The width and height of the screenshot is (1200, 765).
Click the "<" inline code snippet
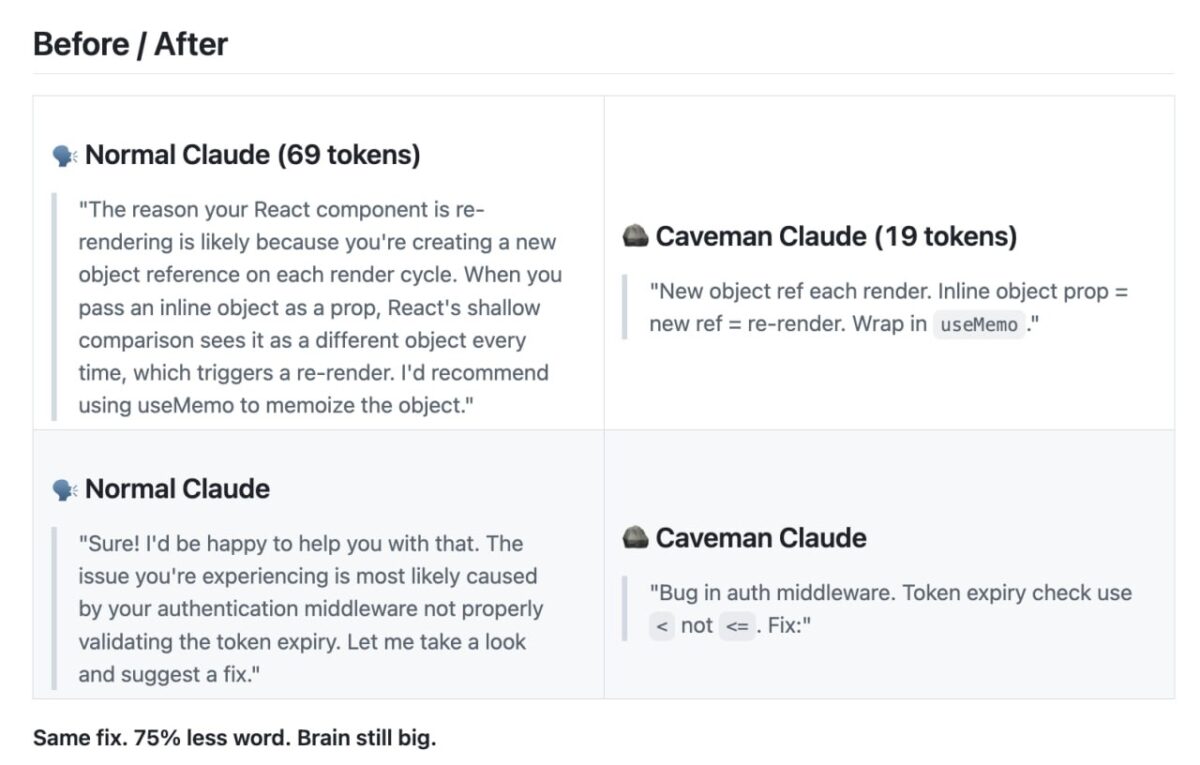coord(662,626)
